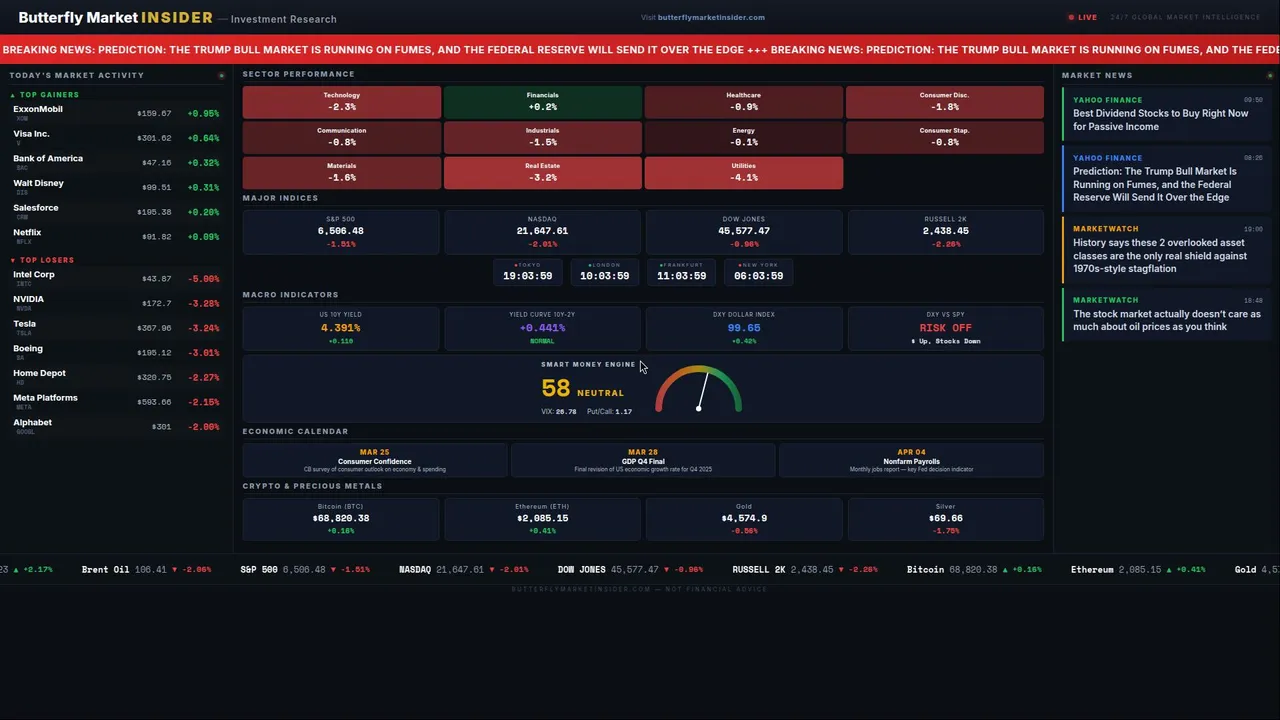
Task: Click the New York world clock
Action: [x=759, y=272]
